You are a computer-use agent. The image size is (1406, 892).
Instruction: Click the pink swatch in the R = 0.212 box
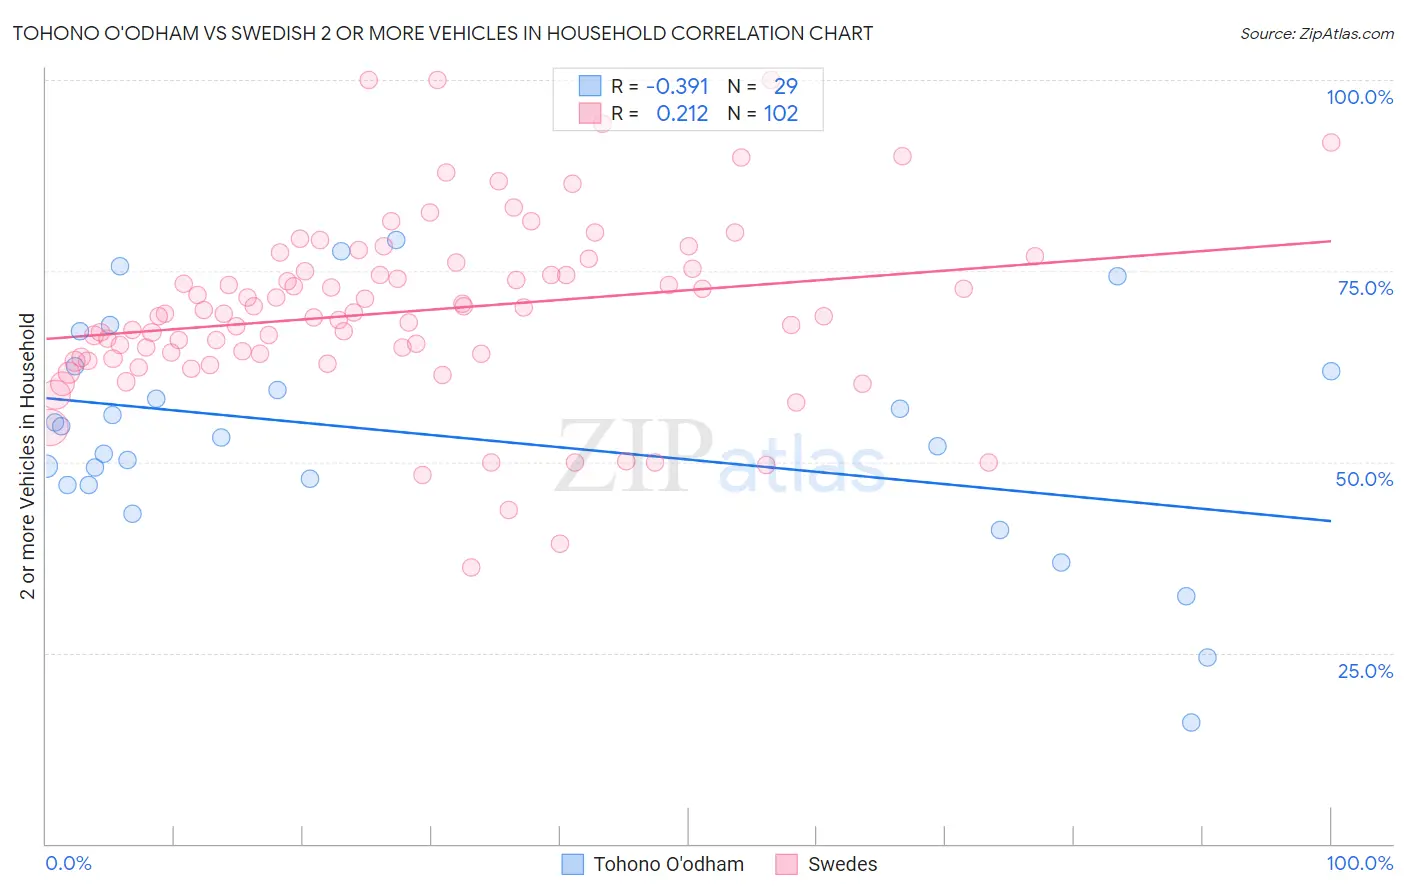(x=590, y=114)
